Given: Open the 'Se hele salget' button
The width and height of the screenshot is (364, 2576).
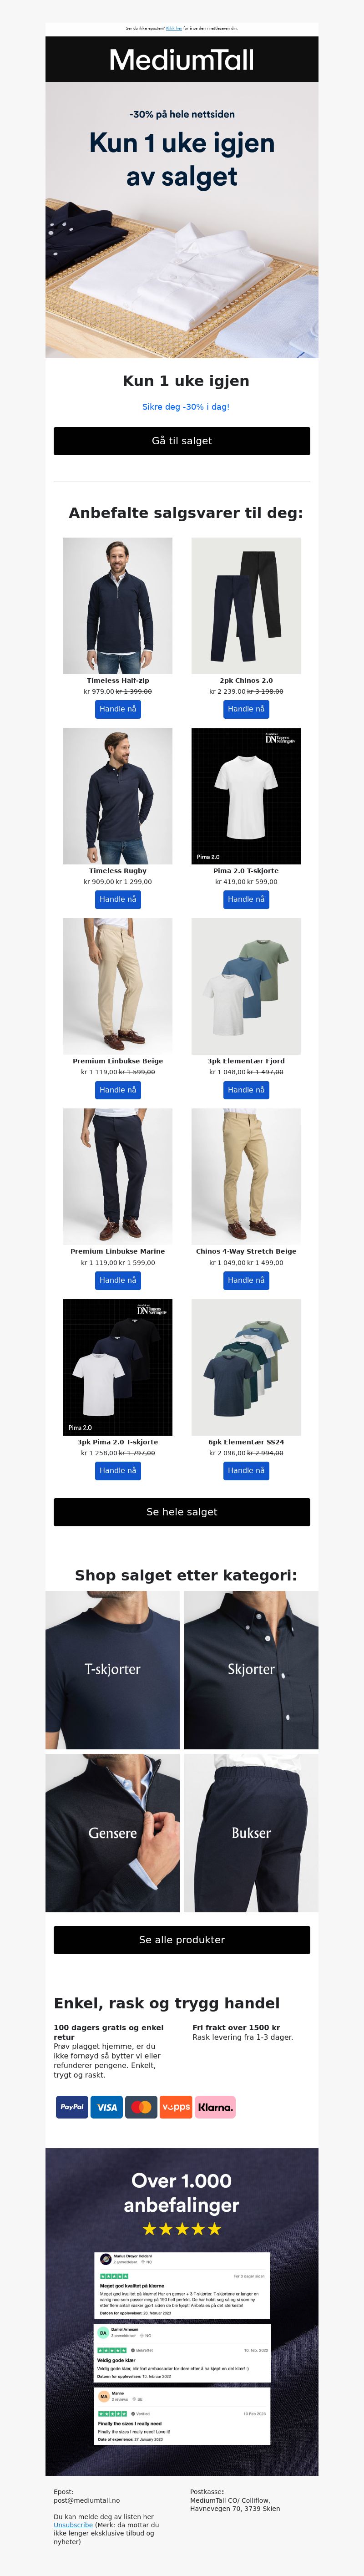Looking at the screenshot, I should 182,1512.
